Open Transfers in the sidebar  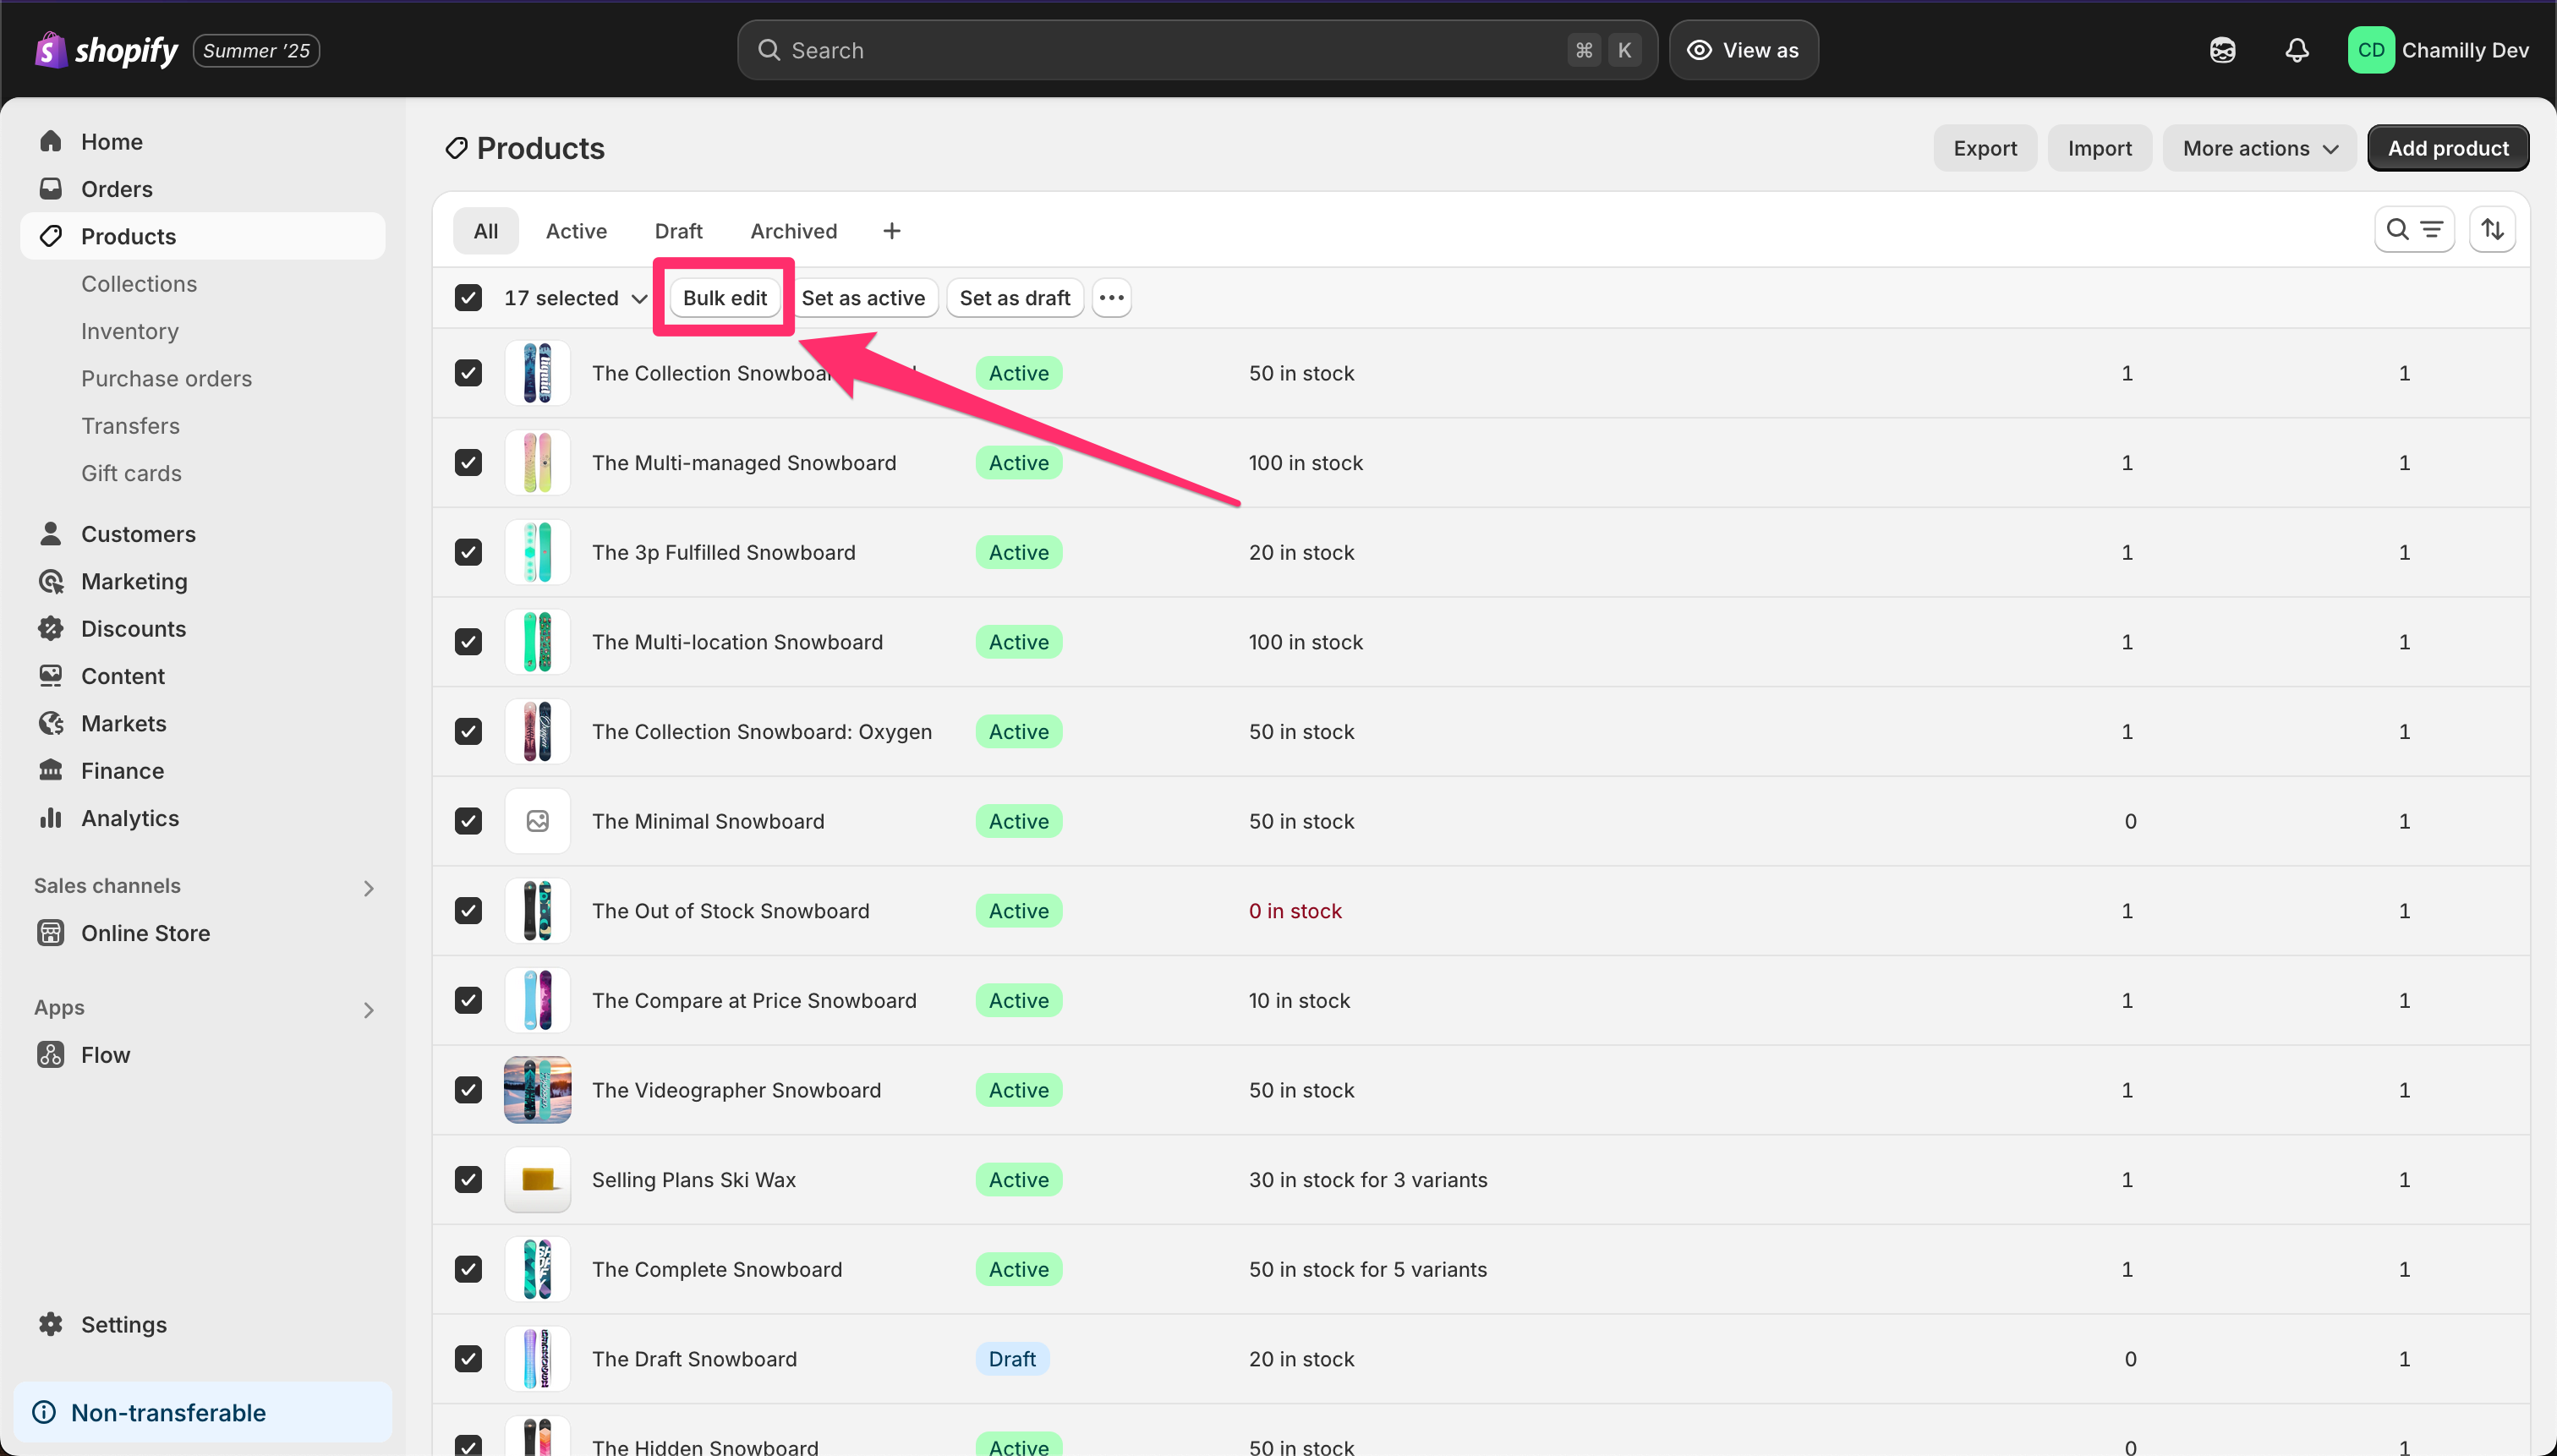130,425
